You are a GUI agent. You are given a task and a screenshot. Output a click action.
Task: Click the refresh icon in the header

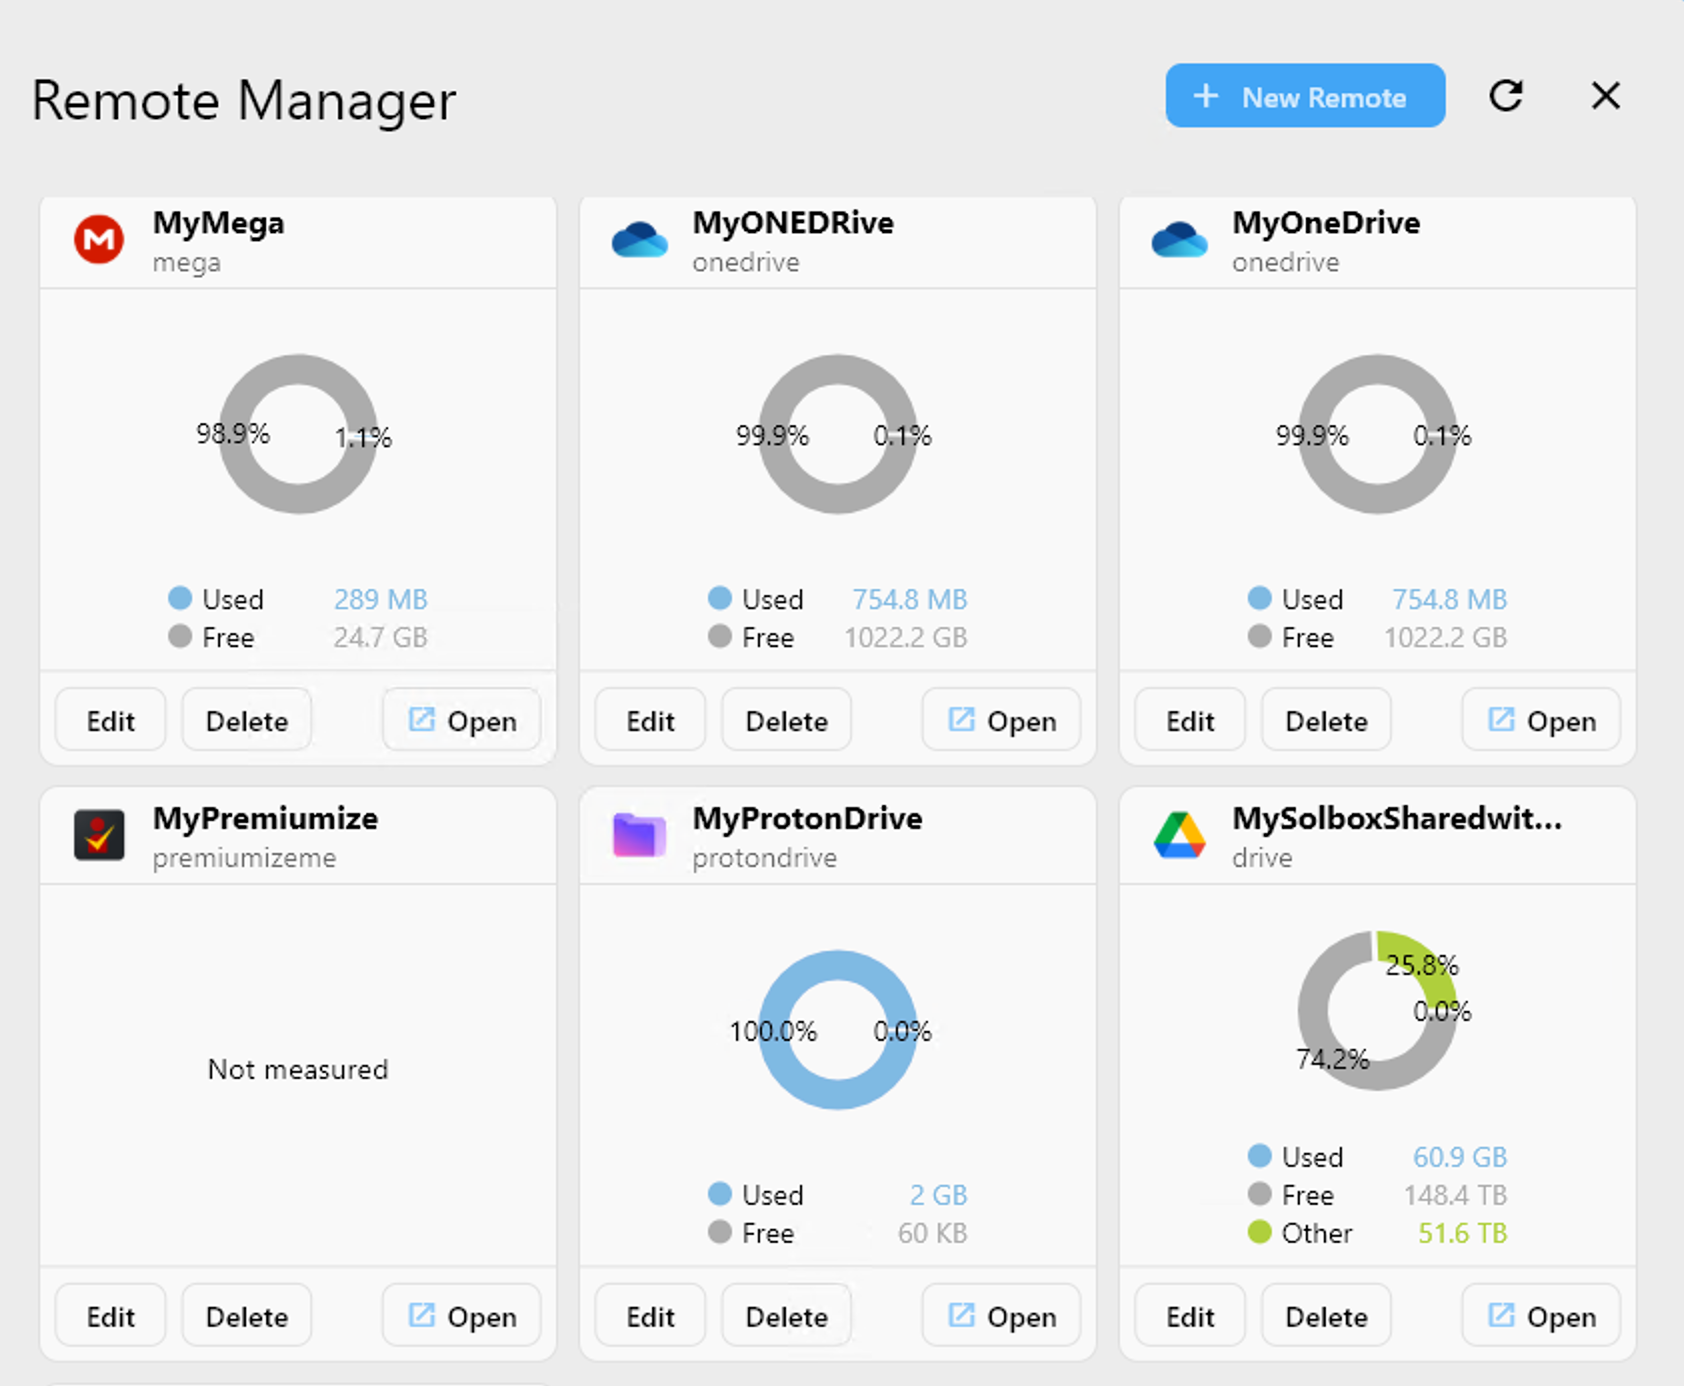[1506, 96]
